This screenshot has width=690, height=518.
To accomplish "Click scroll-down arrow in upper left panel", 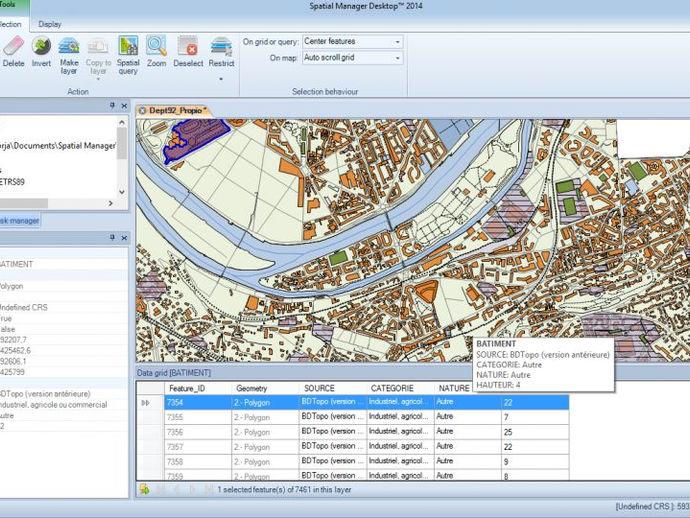I will (122, 192).
